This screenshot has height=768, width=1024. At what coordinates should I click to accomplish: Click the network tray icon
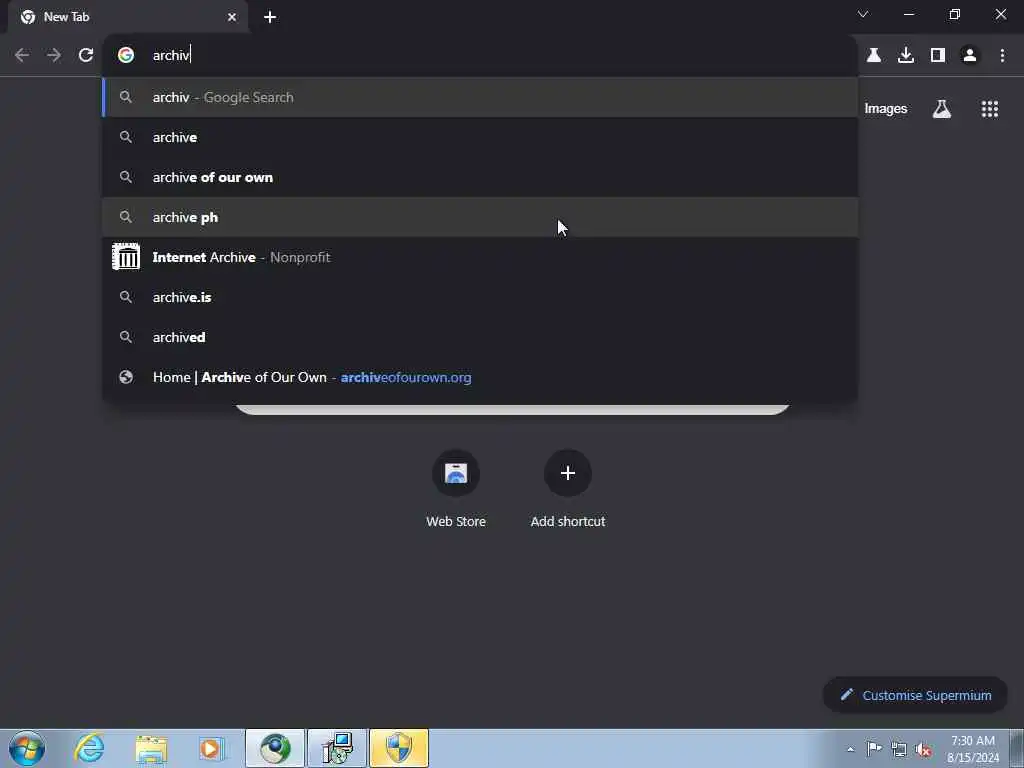[x=899, y=749]
